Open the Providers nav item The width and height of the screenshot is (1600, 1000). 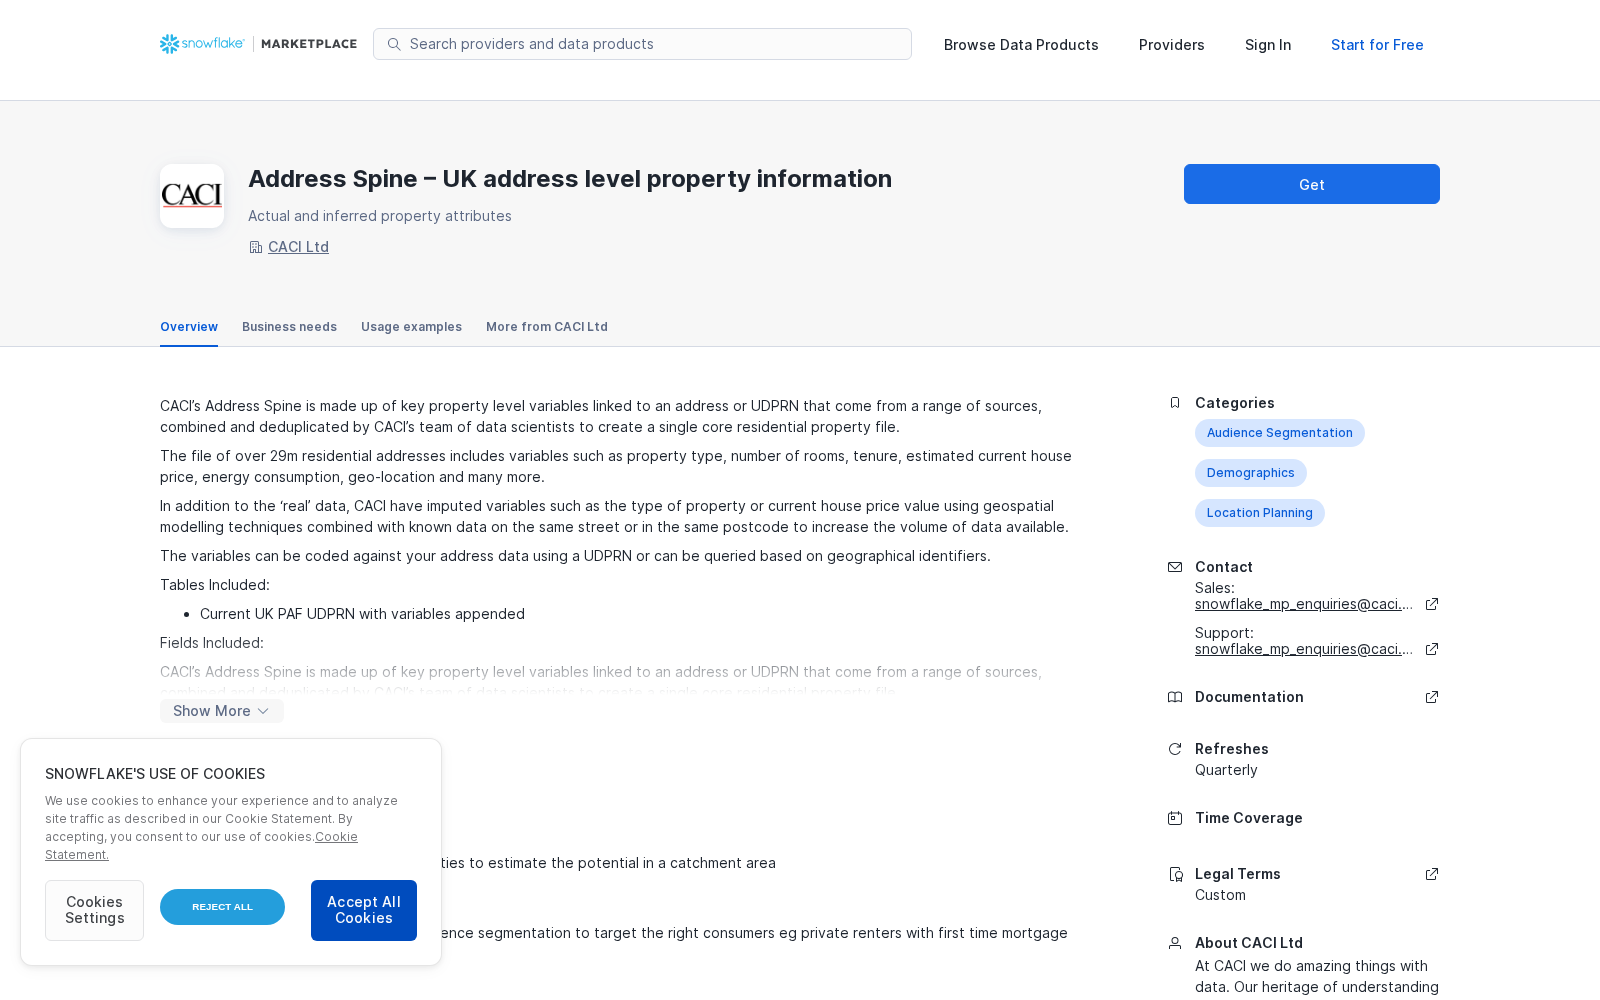tap(1171, 45)
